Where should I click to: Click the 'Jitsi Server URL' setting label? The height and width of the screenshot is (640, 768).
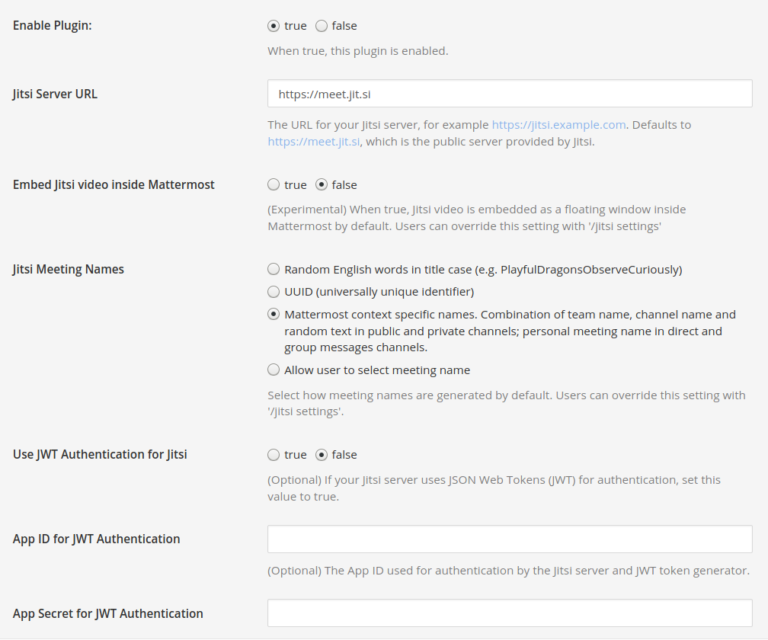pos(55,94)
